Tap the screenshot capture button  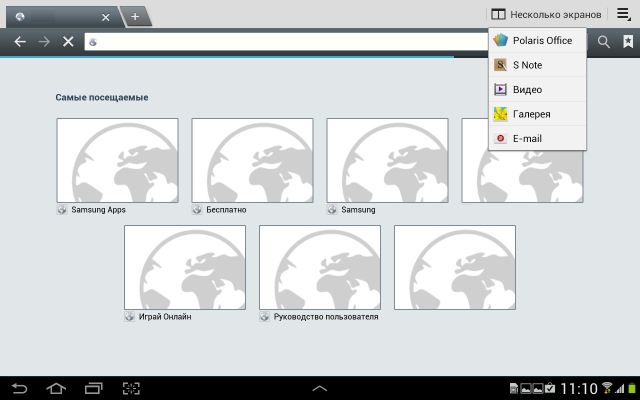point(131,388)
